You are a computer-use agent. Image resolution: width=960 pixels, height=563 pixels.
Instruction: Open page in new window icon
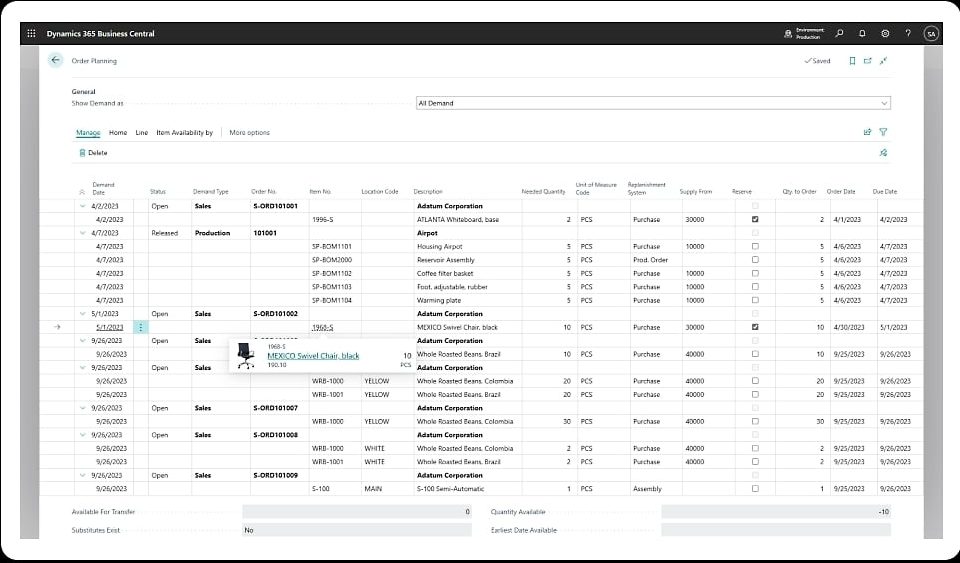click(x=868, y=61)
